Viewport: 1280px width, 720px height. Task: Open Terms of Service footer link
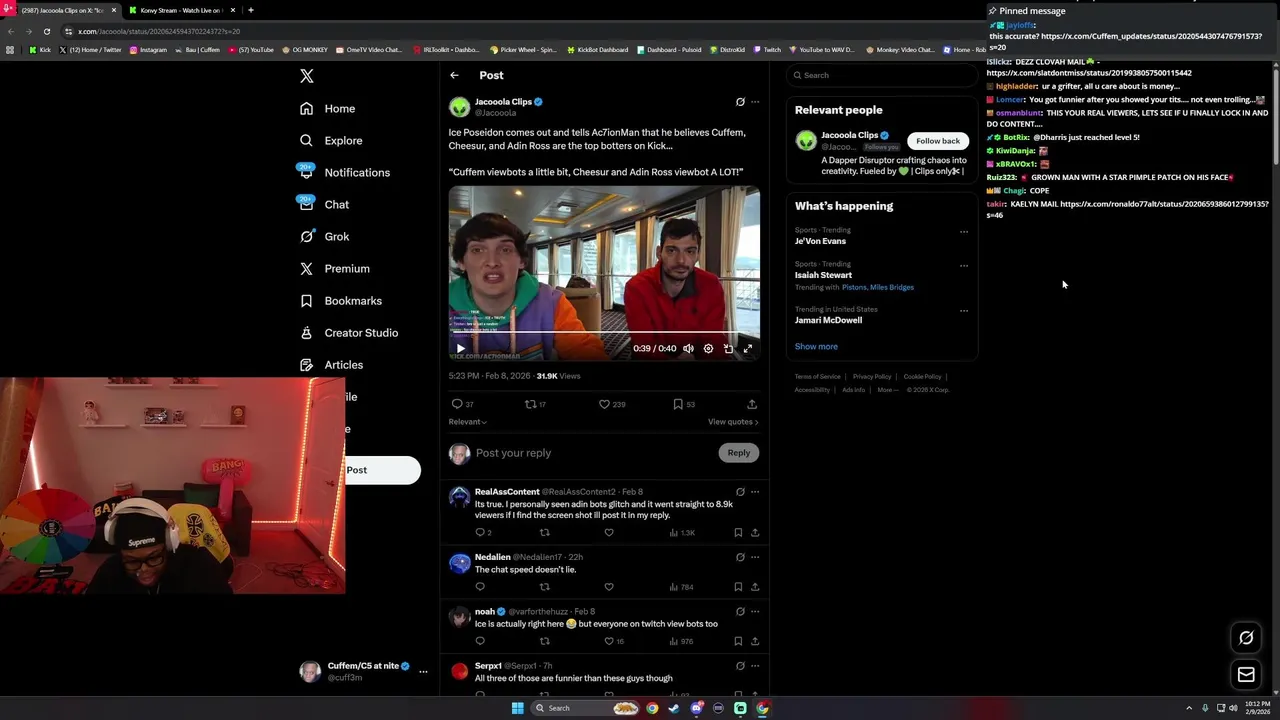click(817, 377)
